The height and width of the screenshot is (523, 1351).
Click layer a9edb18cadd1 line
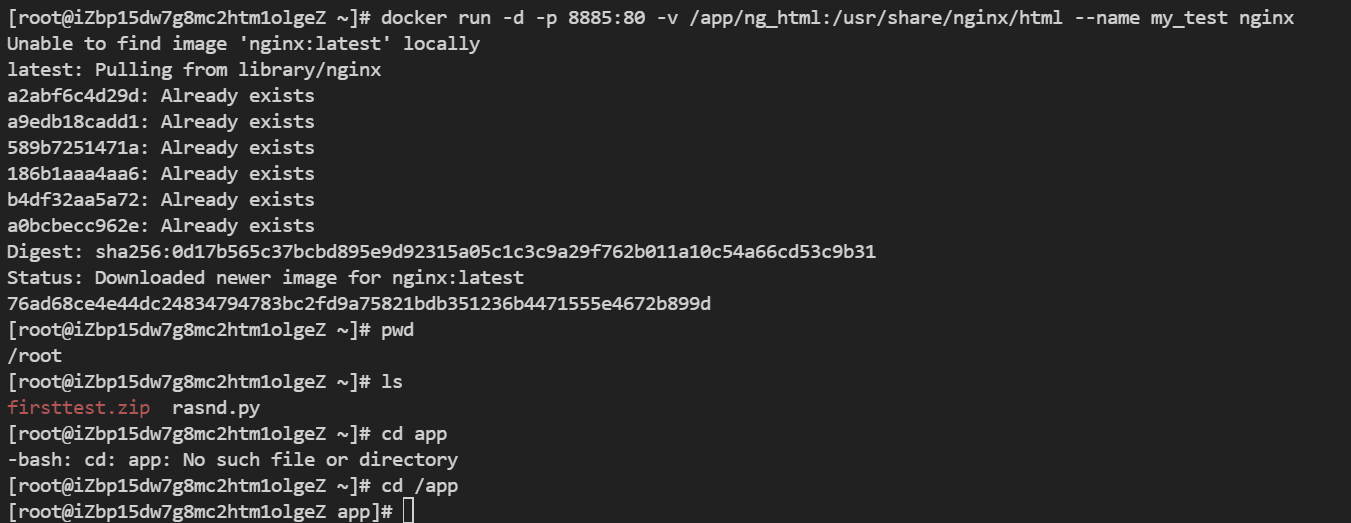tap(160, 121)
